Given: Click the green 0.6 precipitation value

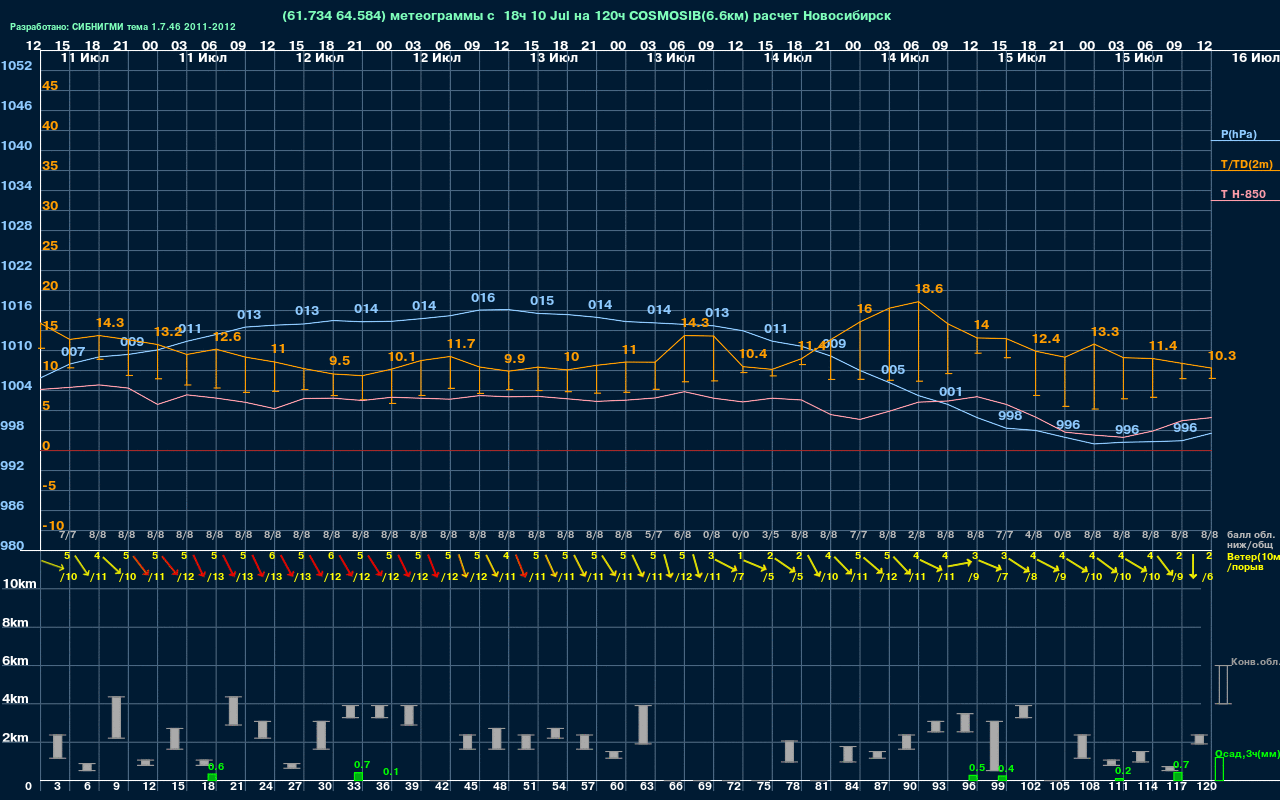Looking at the screenshot, I should pyautogui.click(x=216, y=767).
